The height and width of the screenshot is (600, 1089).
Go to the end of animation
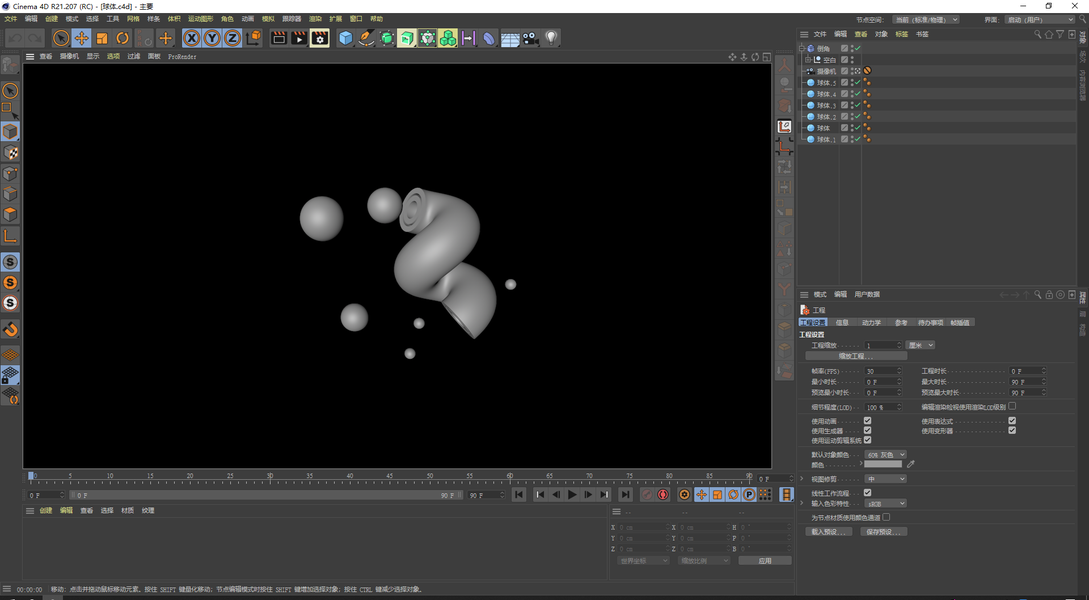tap(625, 494)
